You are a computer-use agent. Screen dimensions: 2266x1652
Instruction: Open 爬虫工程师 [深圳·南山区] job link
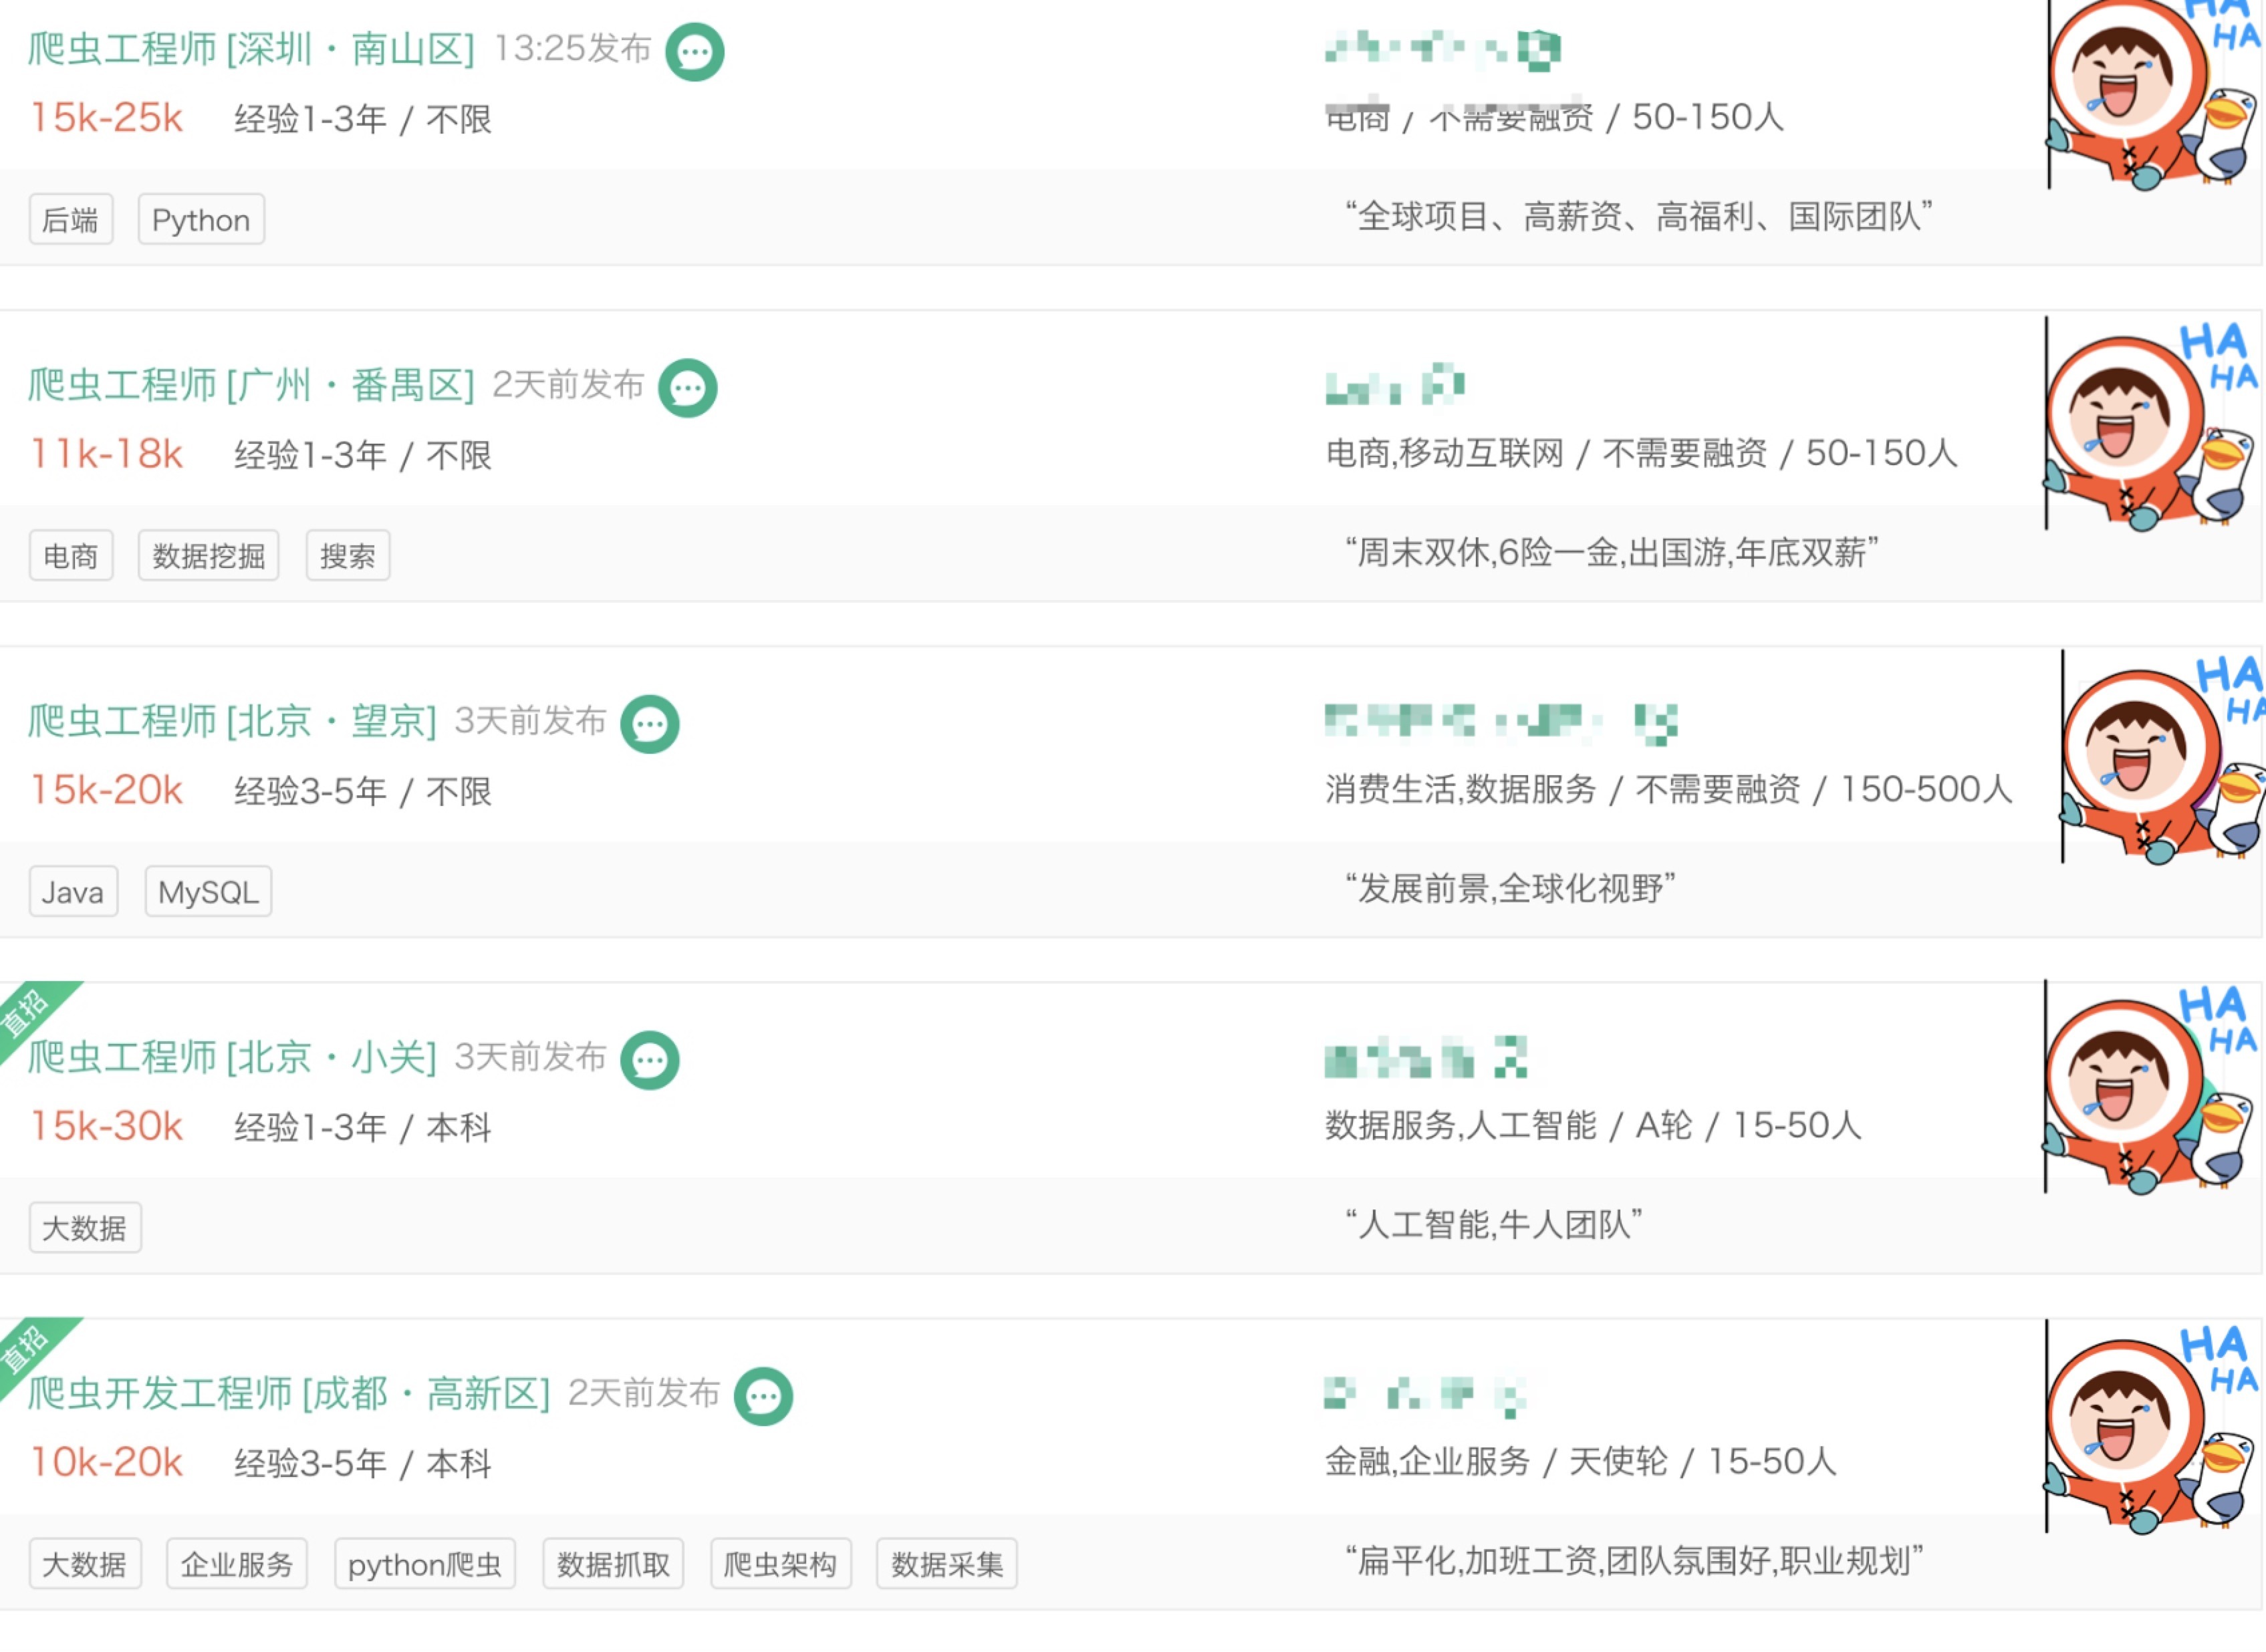[251, 49]
